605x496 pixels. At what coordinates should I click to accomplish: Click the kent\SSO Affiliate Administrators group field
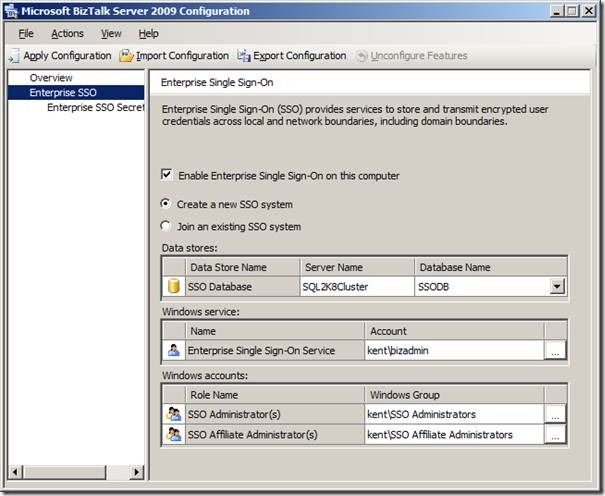(454, 435)
